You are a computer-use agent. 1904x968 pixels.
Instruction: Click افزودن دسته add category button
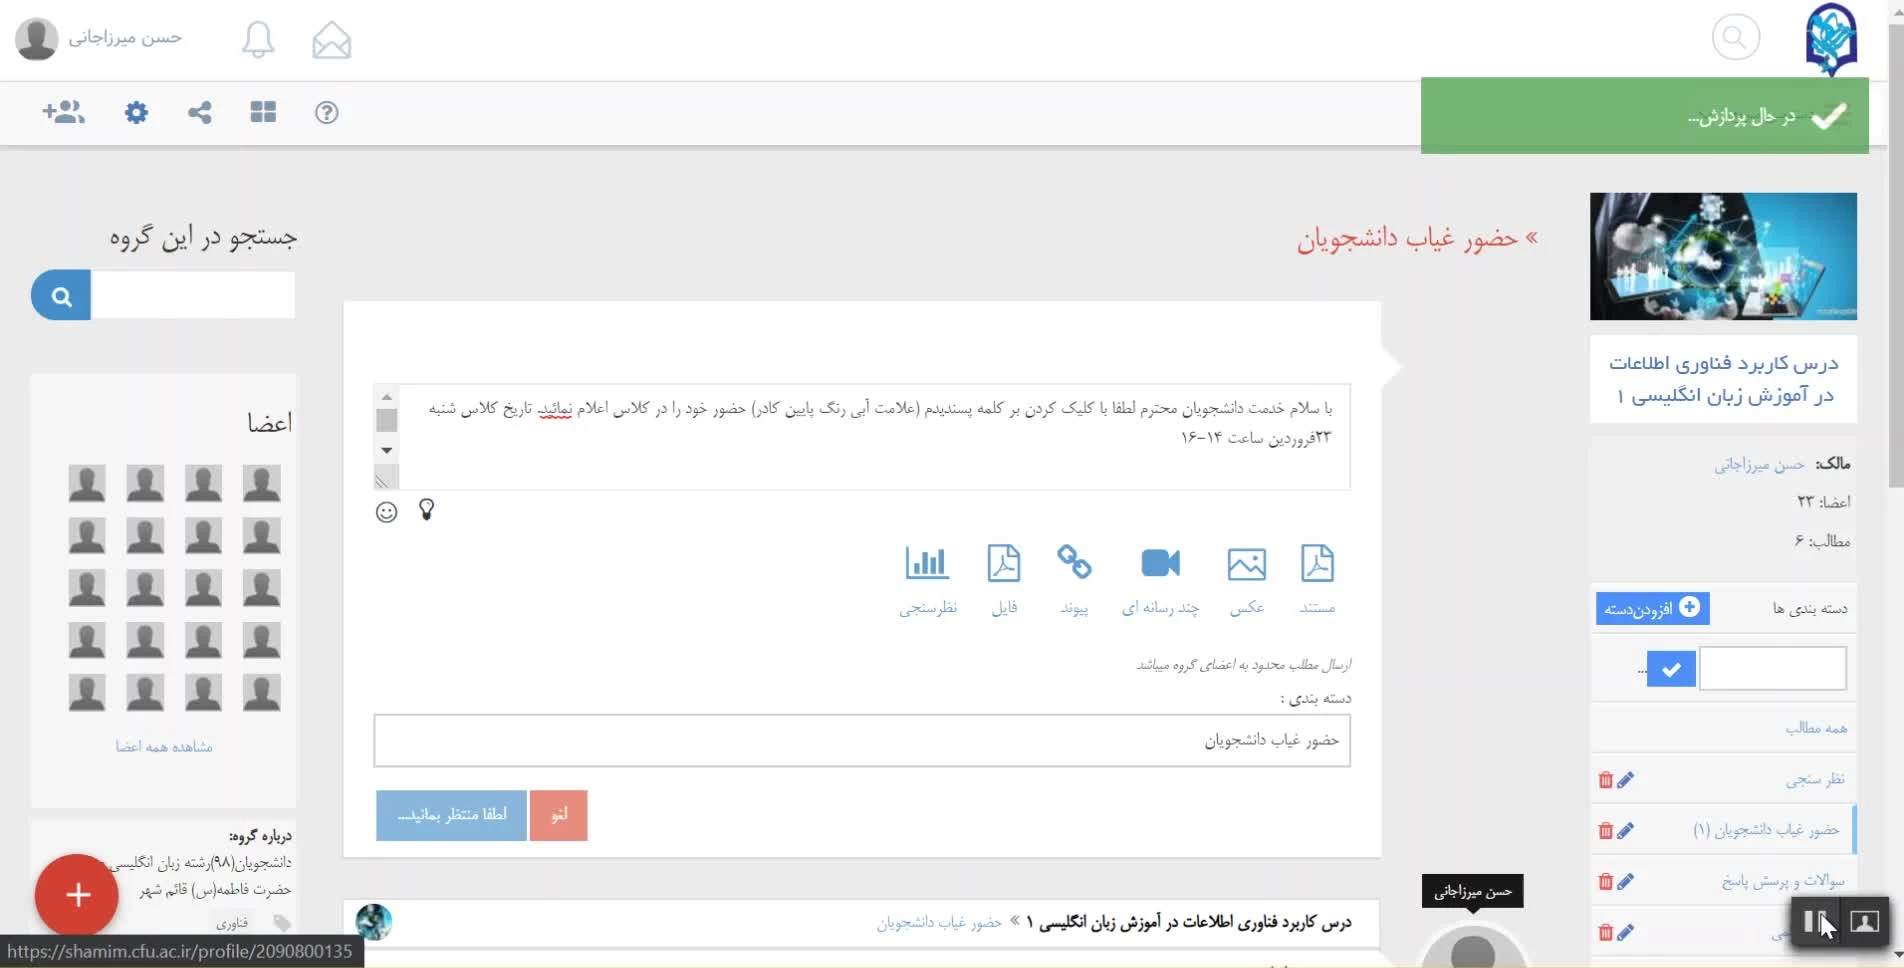point(1652,608)
